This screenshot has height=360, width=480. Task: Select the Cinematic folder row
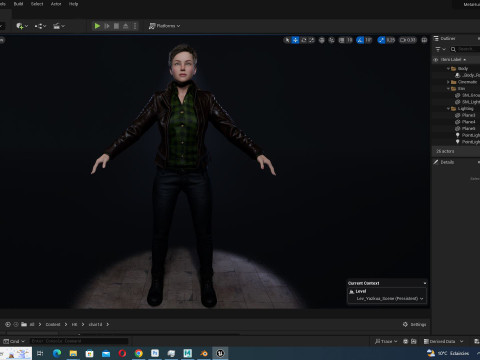click(464, 82)
